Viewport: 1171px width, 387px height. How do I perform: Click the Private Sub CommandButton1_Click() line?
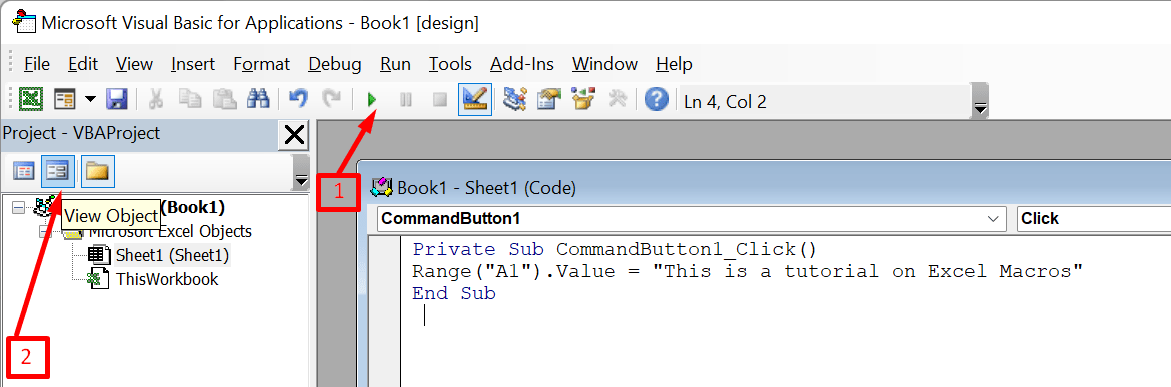click(x=615, y=249)
